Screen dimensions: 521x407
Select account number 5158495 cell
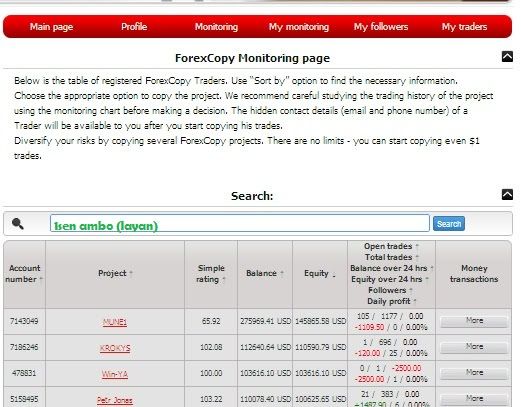point(24,398)
